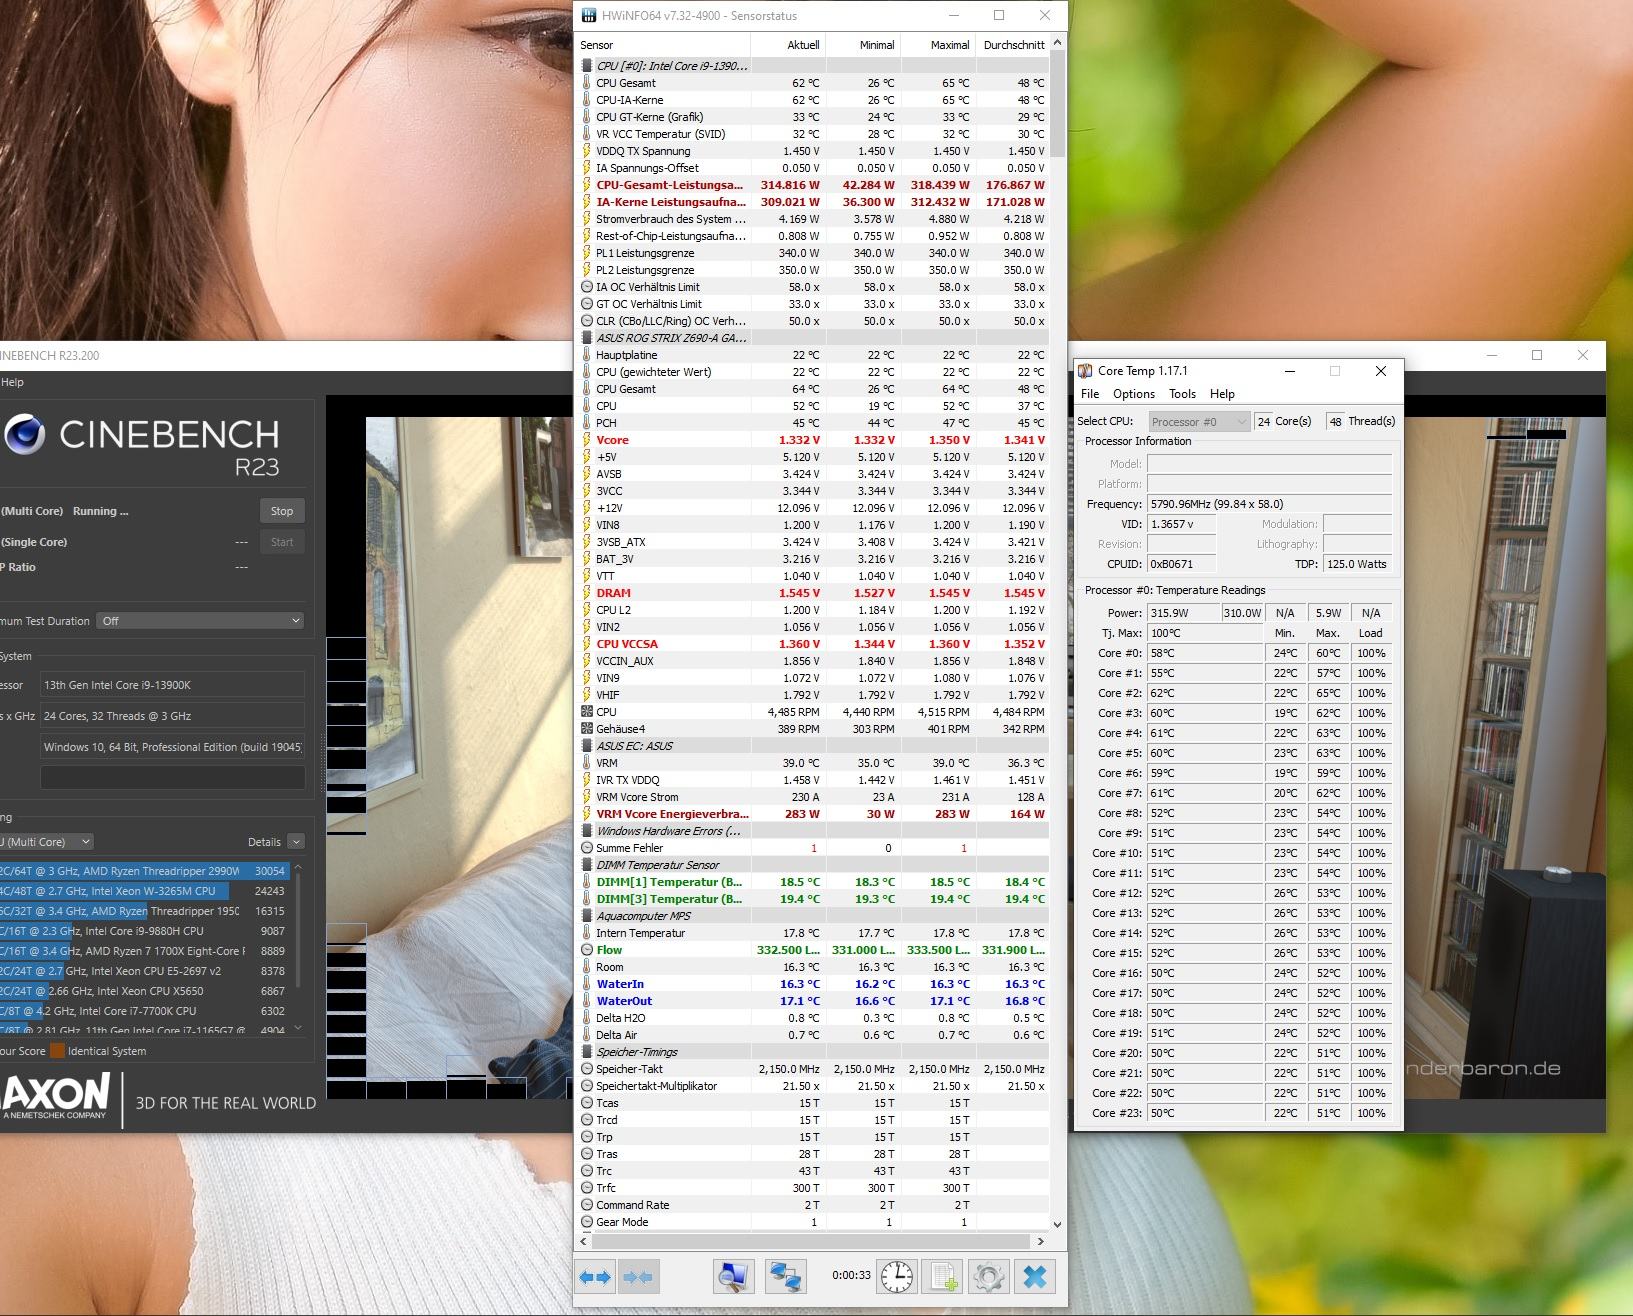Click the HWiNFO collapse columns arrows icon
This screenshot has height=1316, width=1633.
click(x=637, y=1277)
